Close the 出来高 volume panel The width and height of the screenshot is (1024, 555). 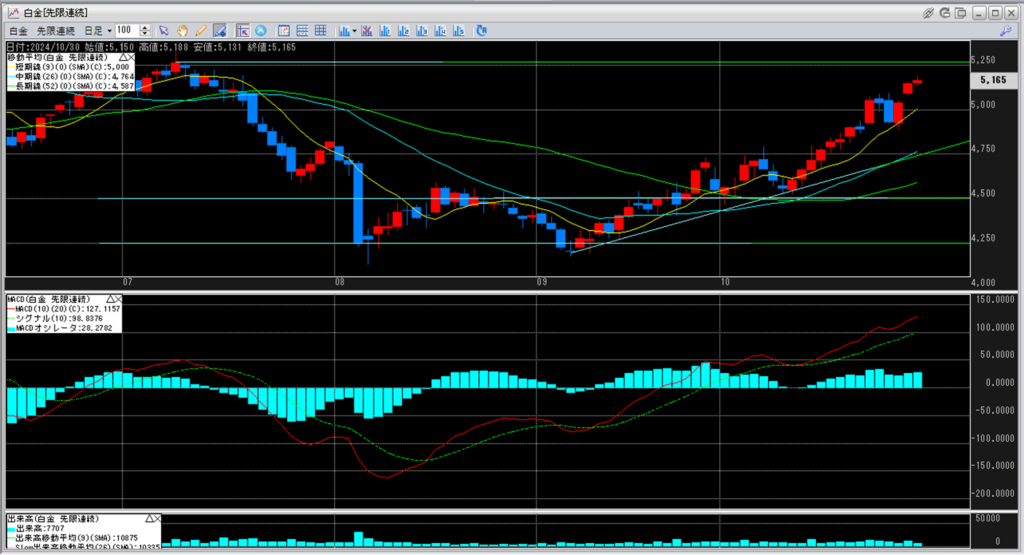click(x=155, y=519)
